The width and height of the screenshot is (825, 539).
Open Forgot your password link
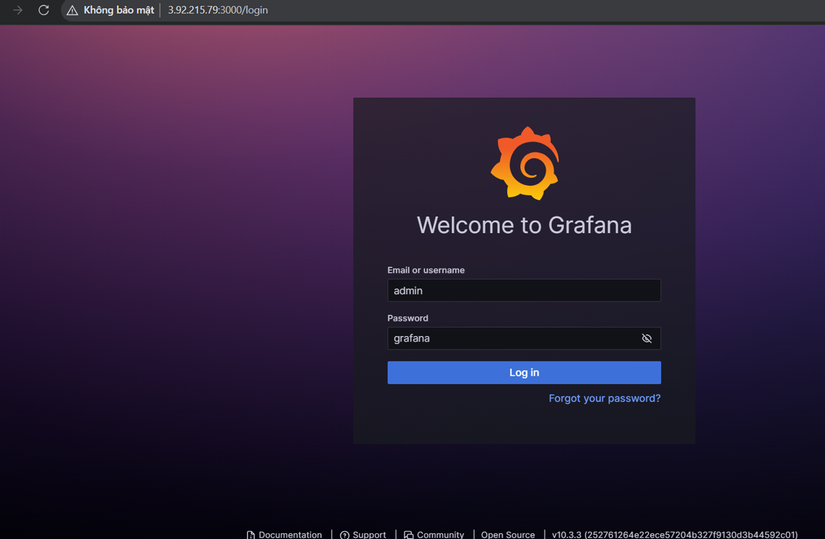pos(605,398)
